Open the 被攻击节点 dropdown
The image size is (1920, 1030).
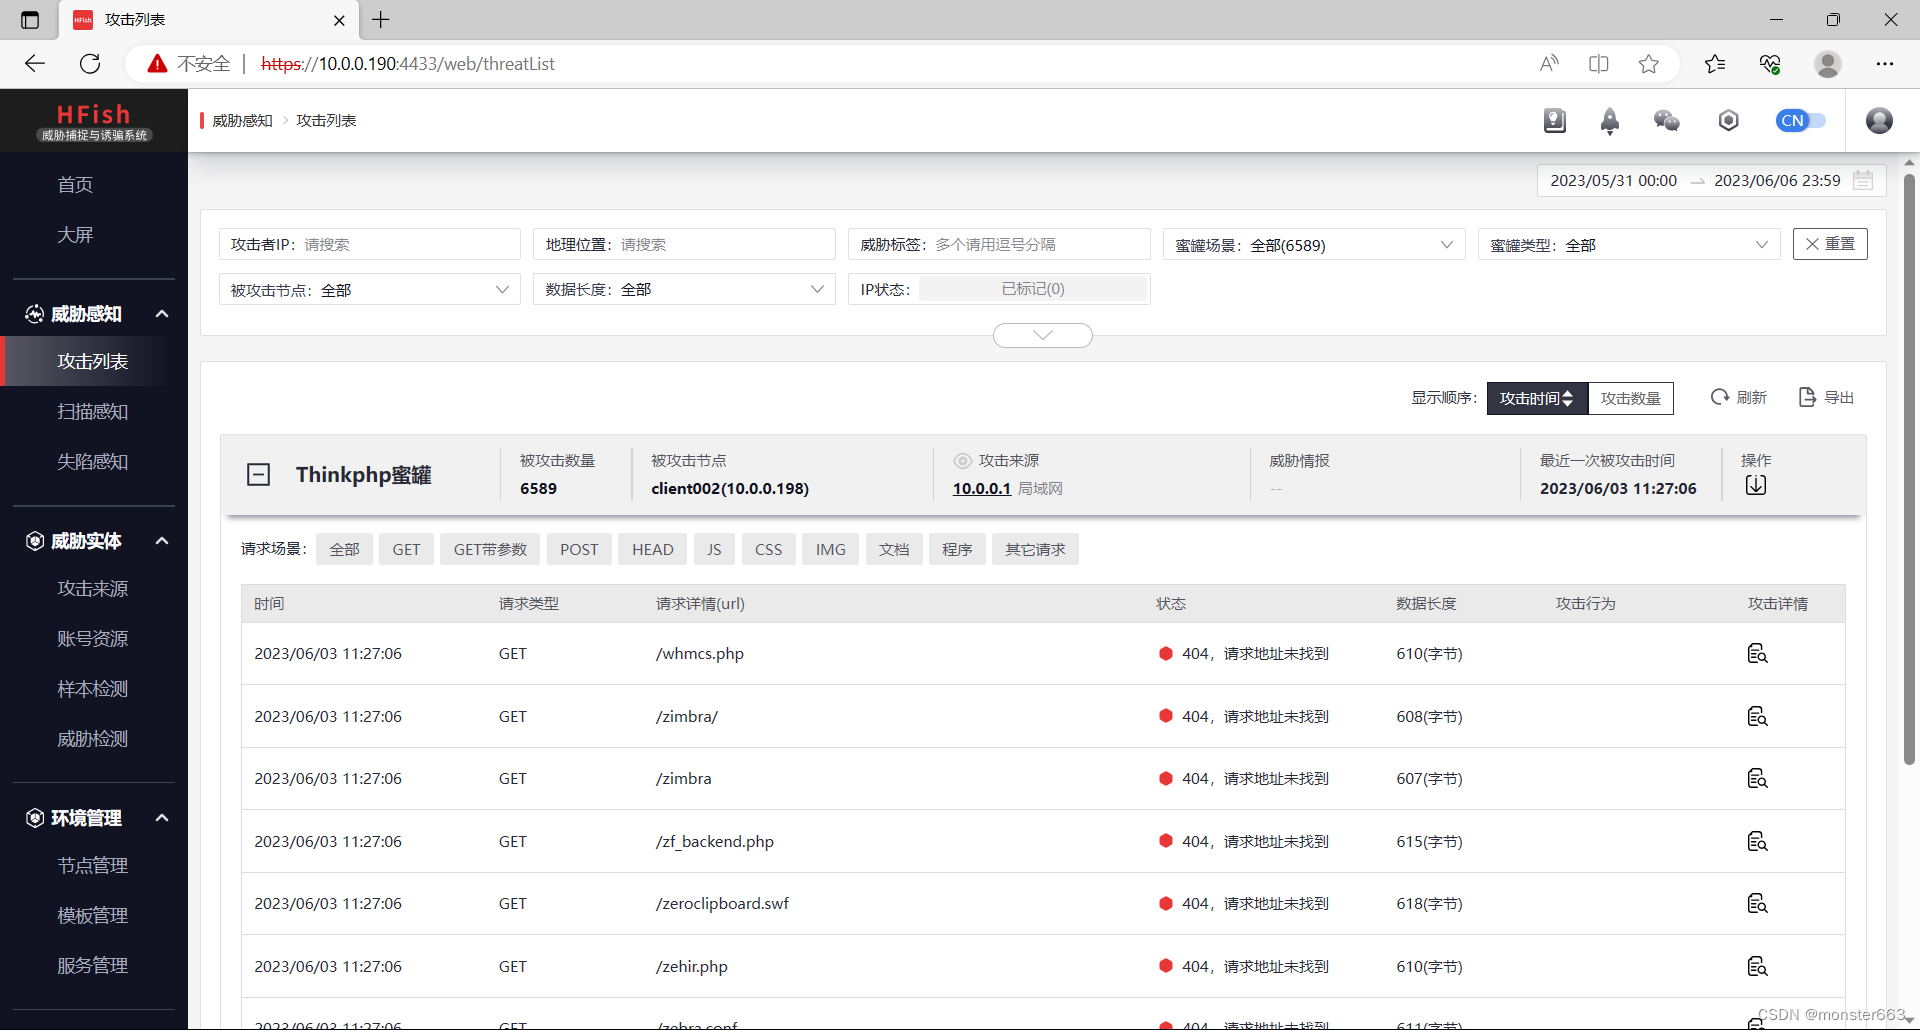(369, 290)
